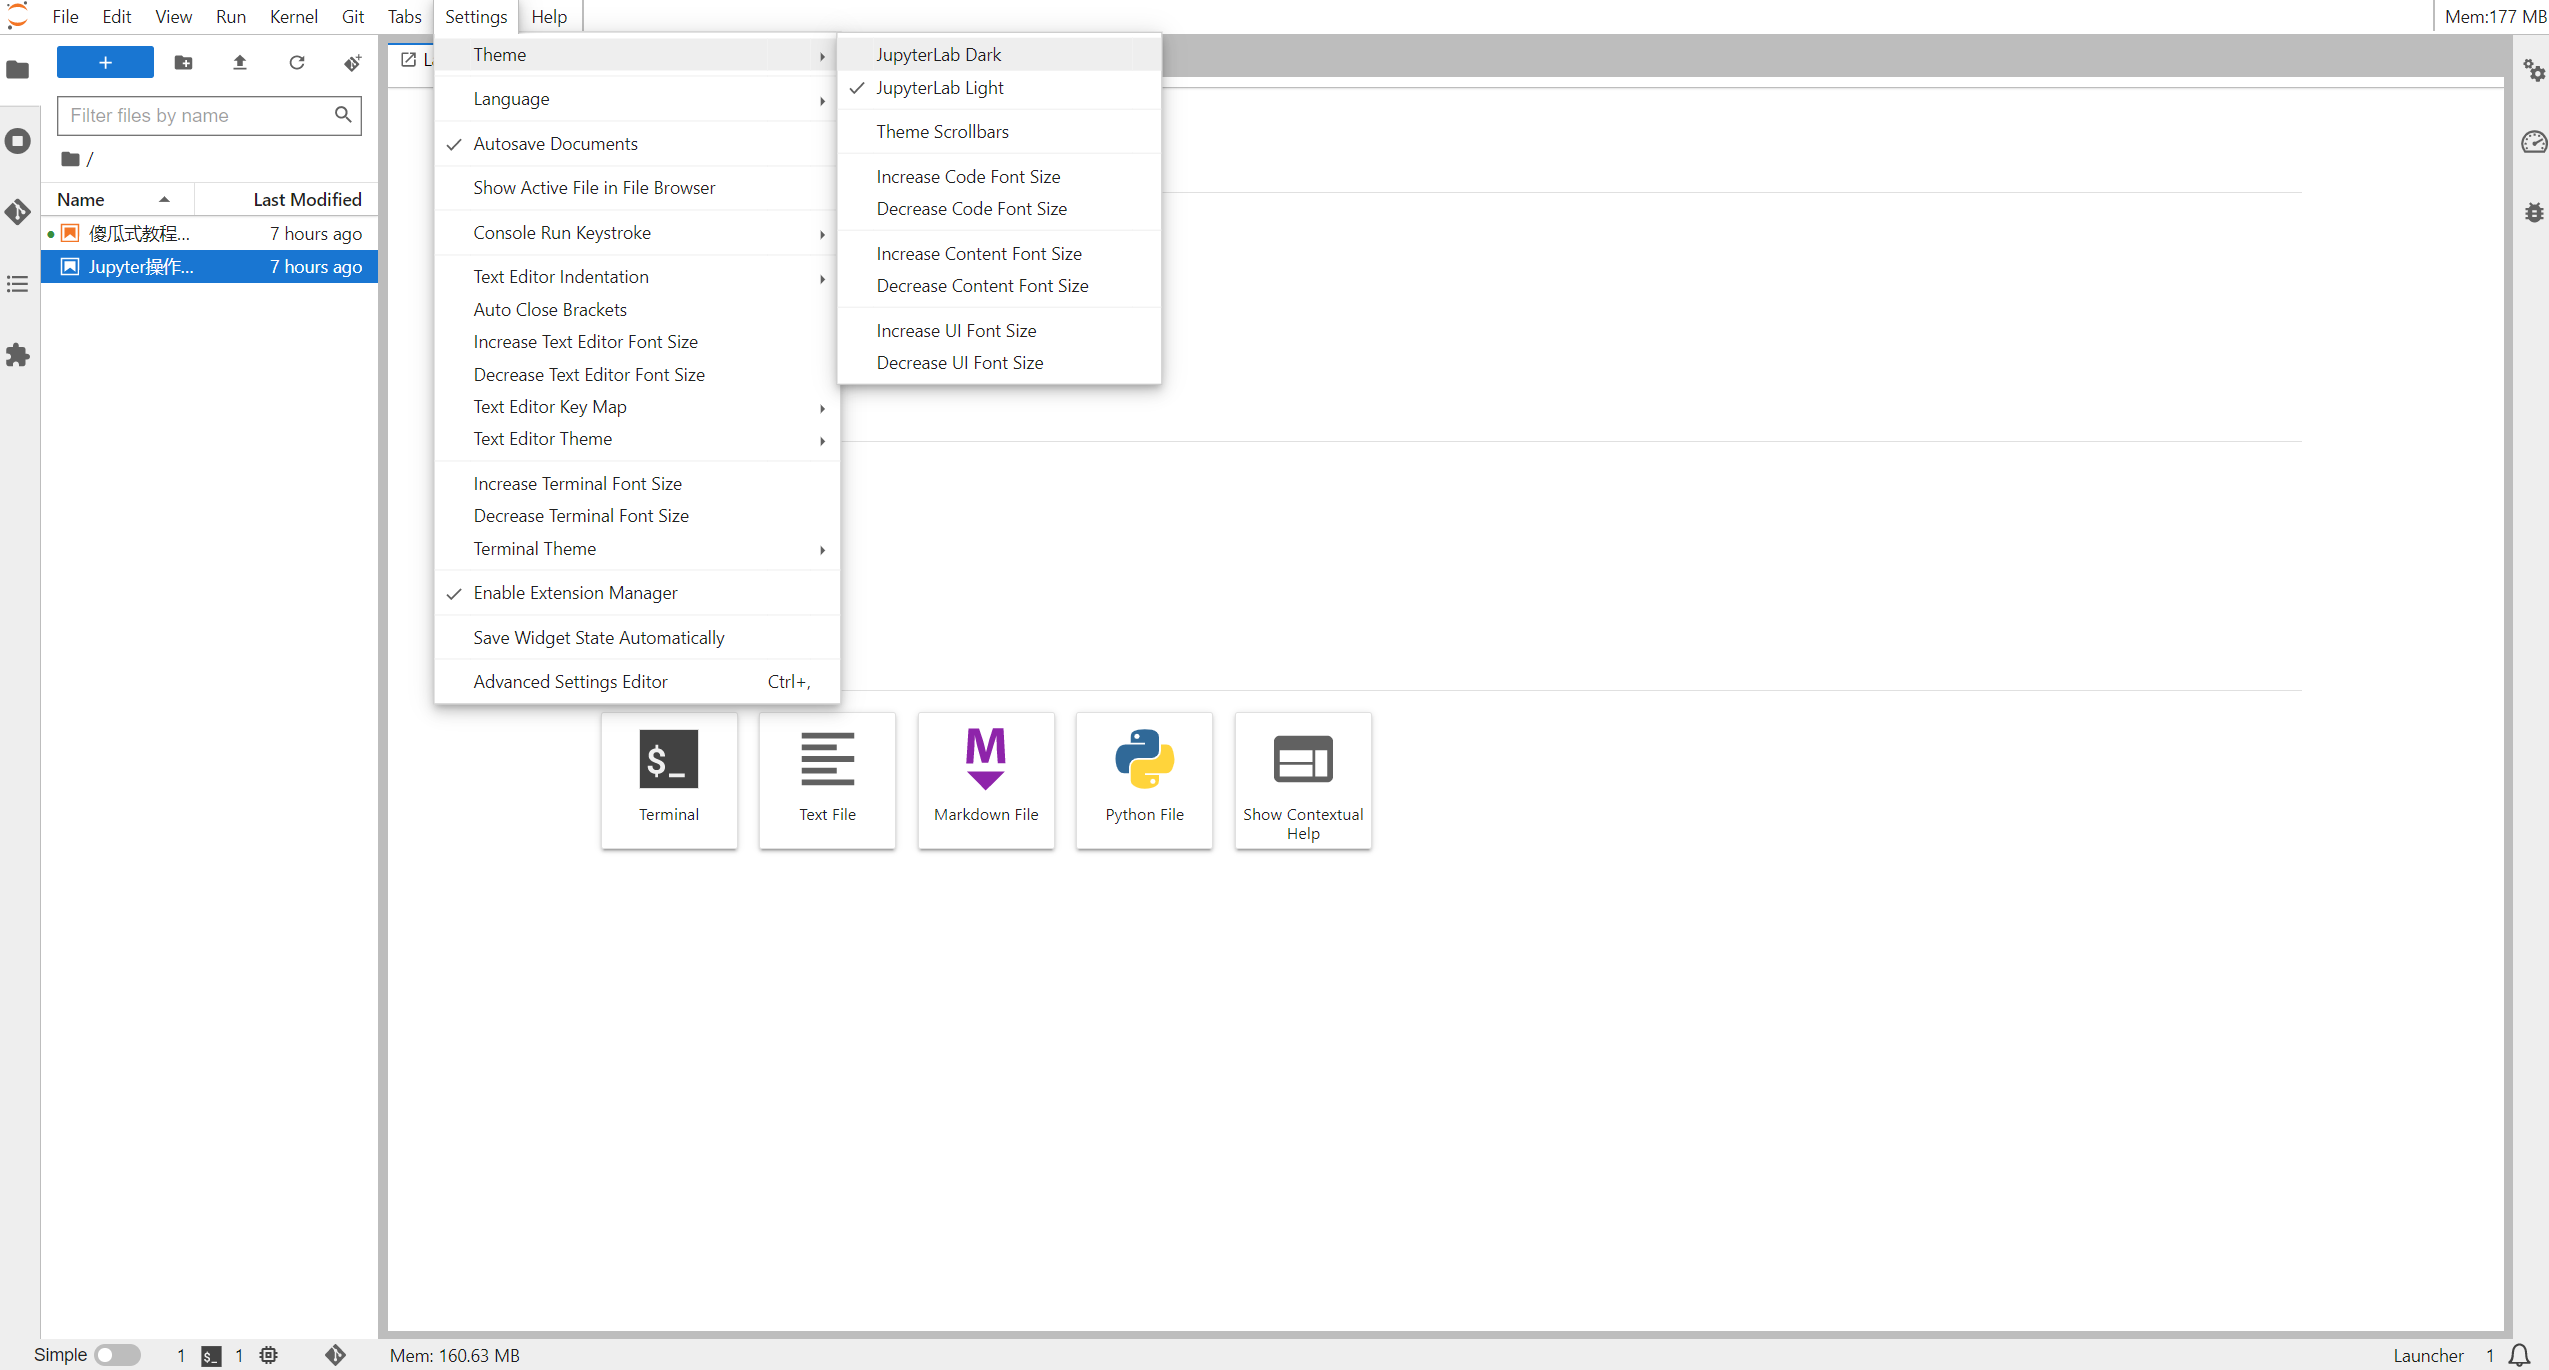Expand the Language submenu
2549x1370 pixels.
(x=512, y=98)
